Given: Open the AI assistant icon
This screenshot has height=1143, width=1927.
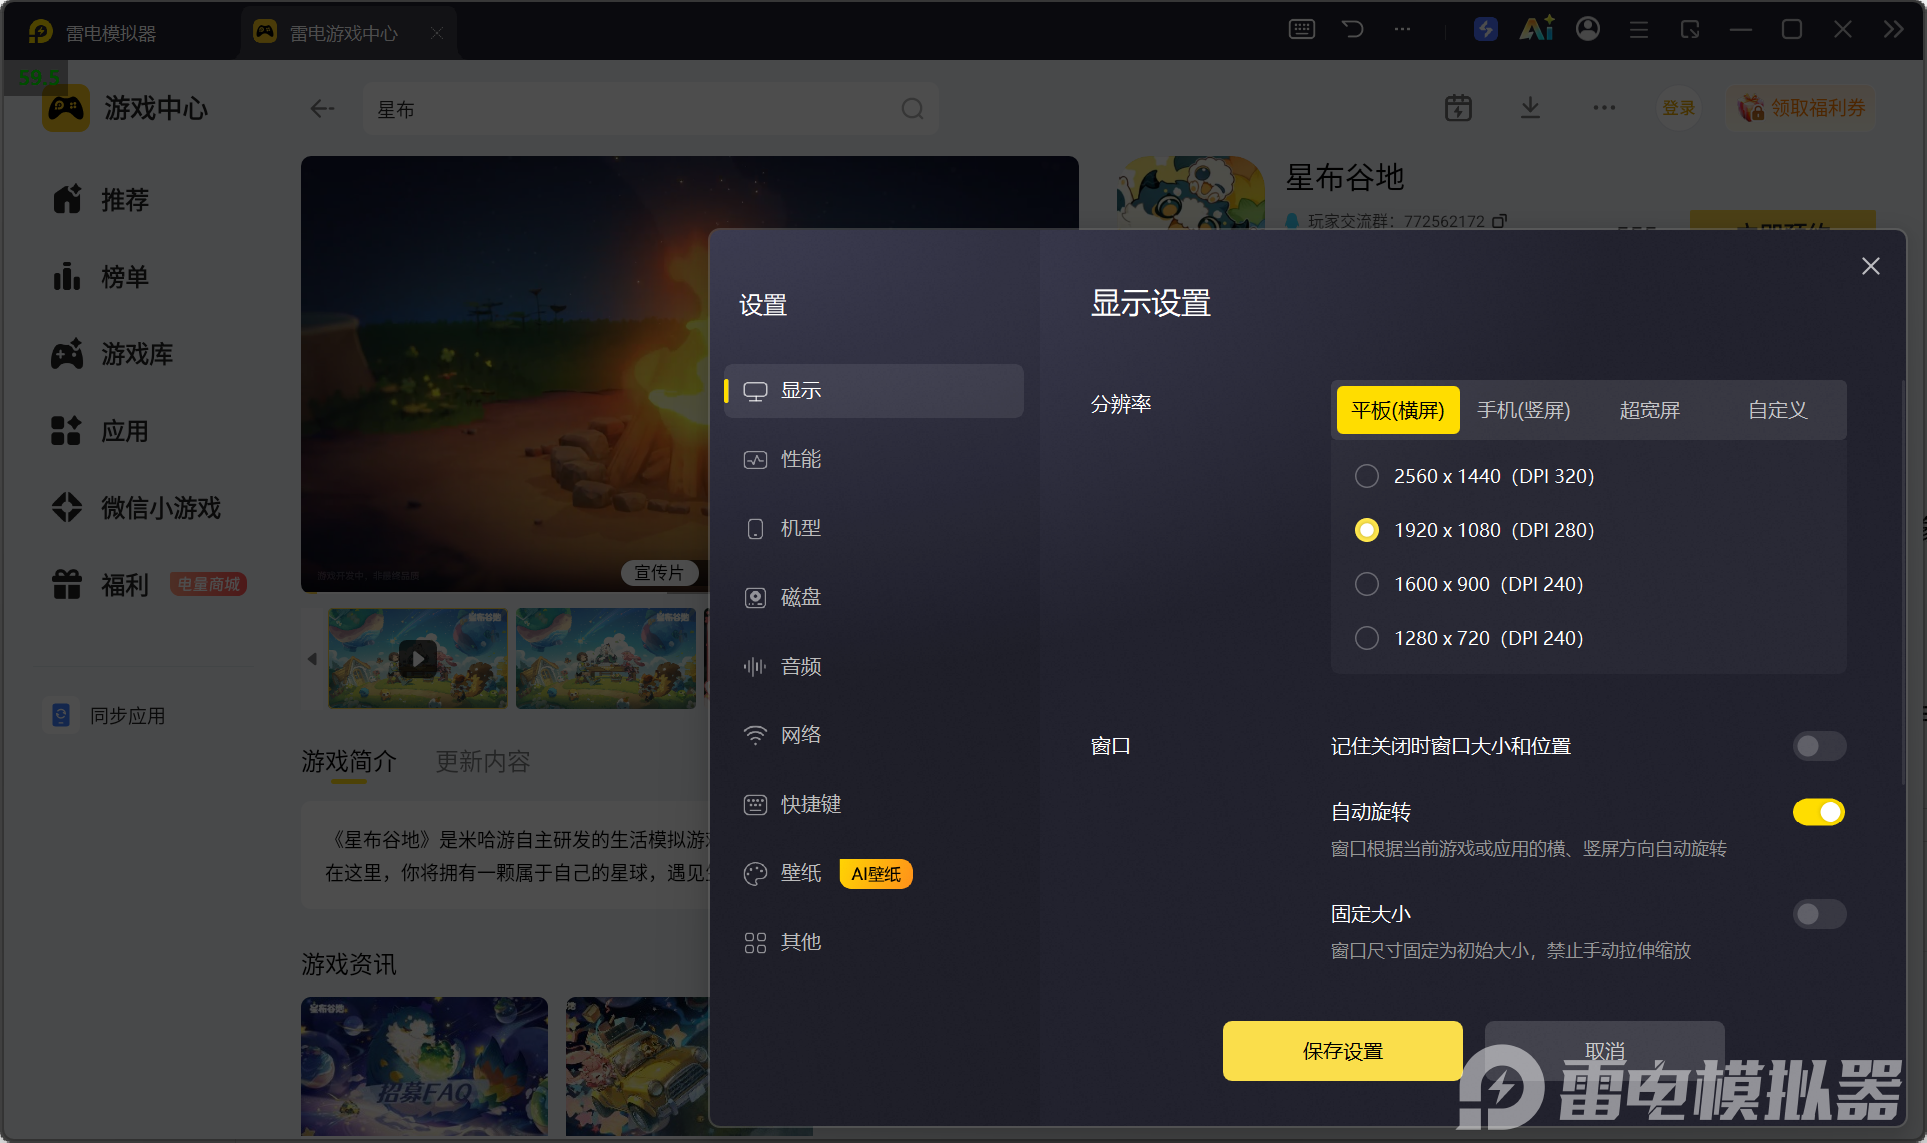Looking at the screenshot, I should [1537, 29].
